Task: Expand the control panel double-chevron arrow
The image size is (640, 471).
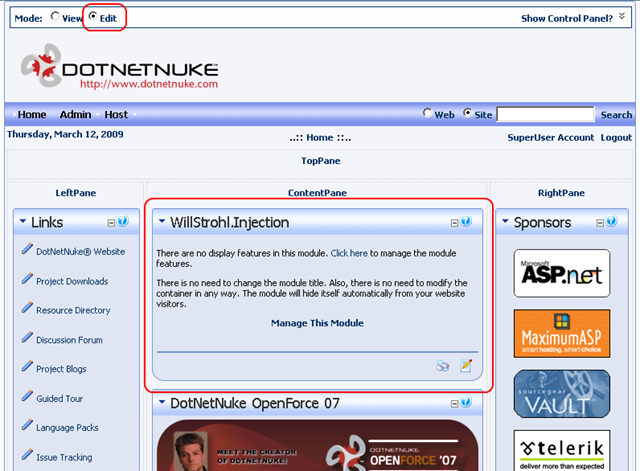Action: pyautogui.click(x=622, y=17)
